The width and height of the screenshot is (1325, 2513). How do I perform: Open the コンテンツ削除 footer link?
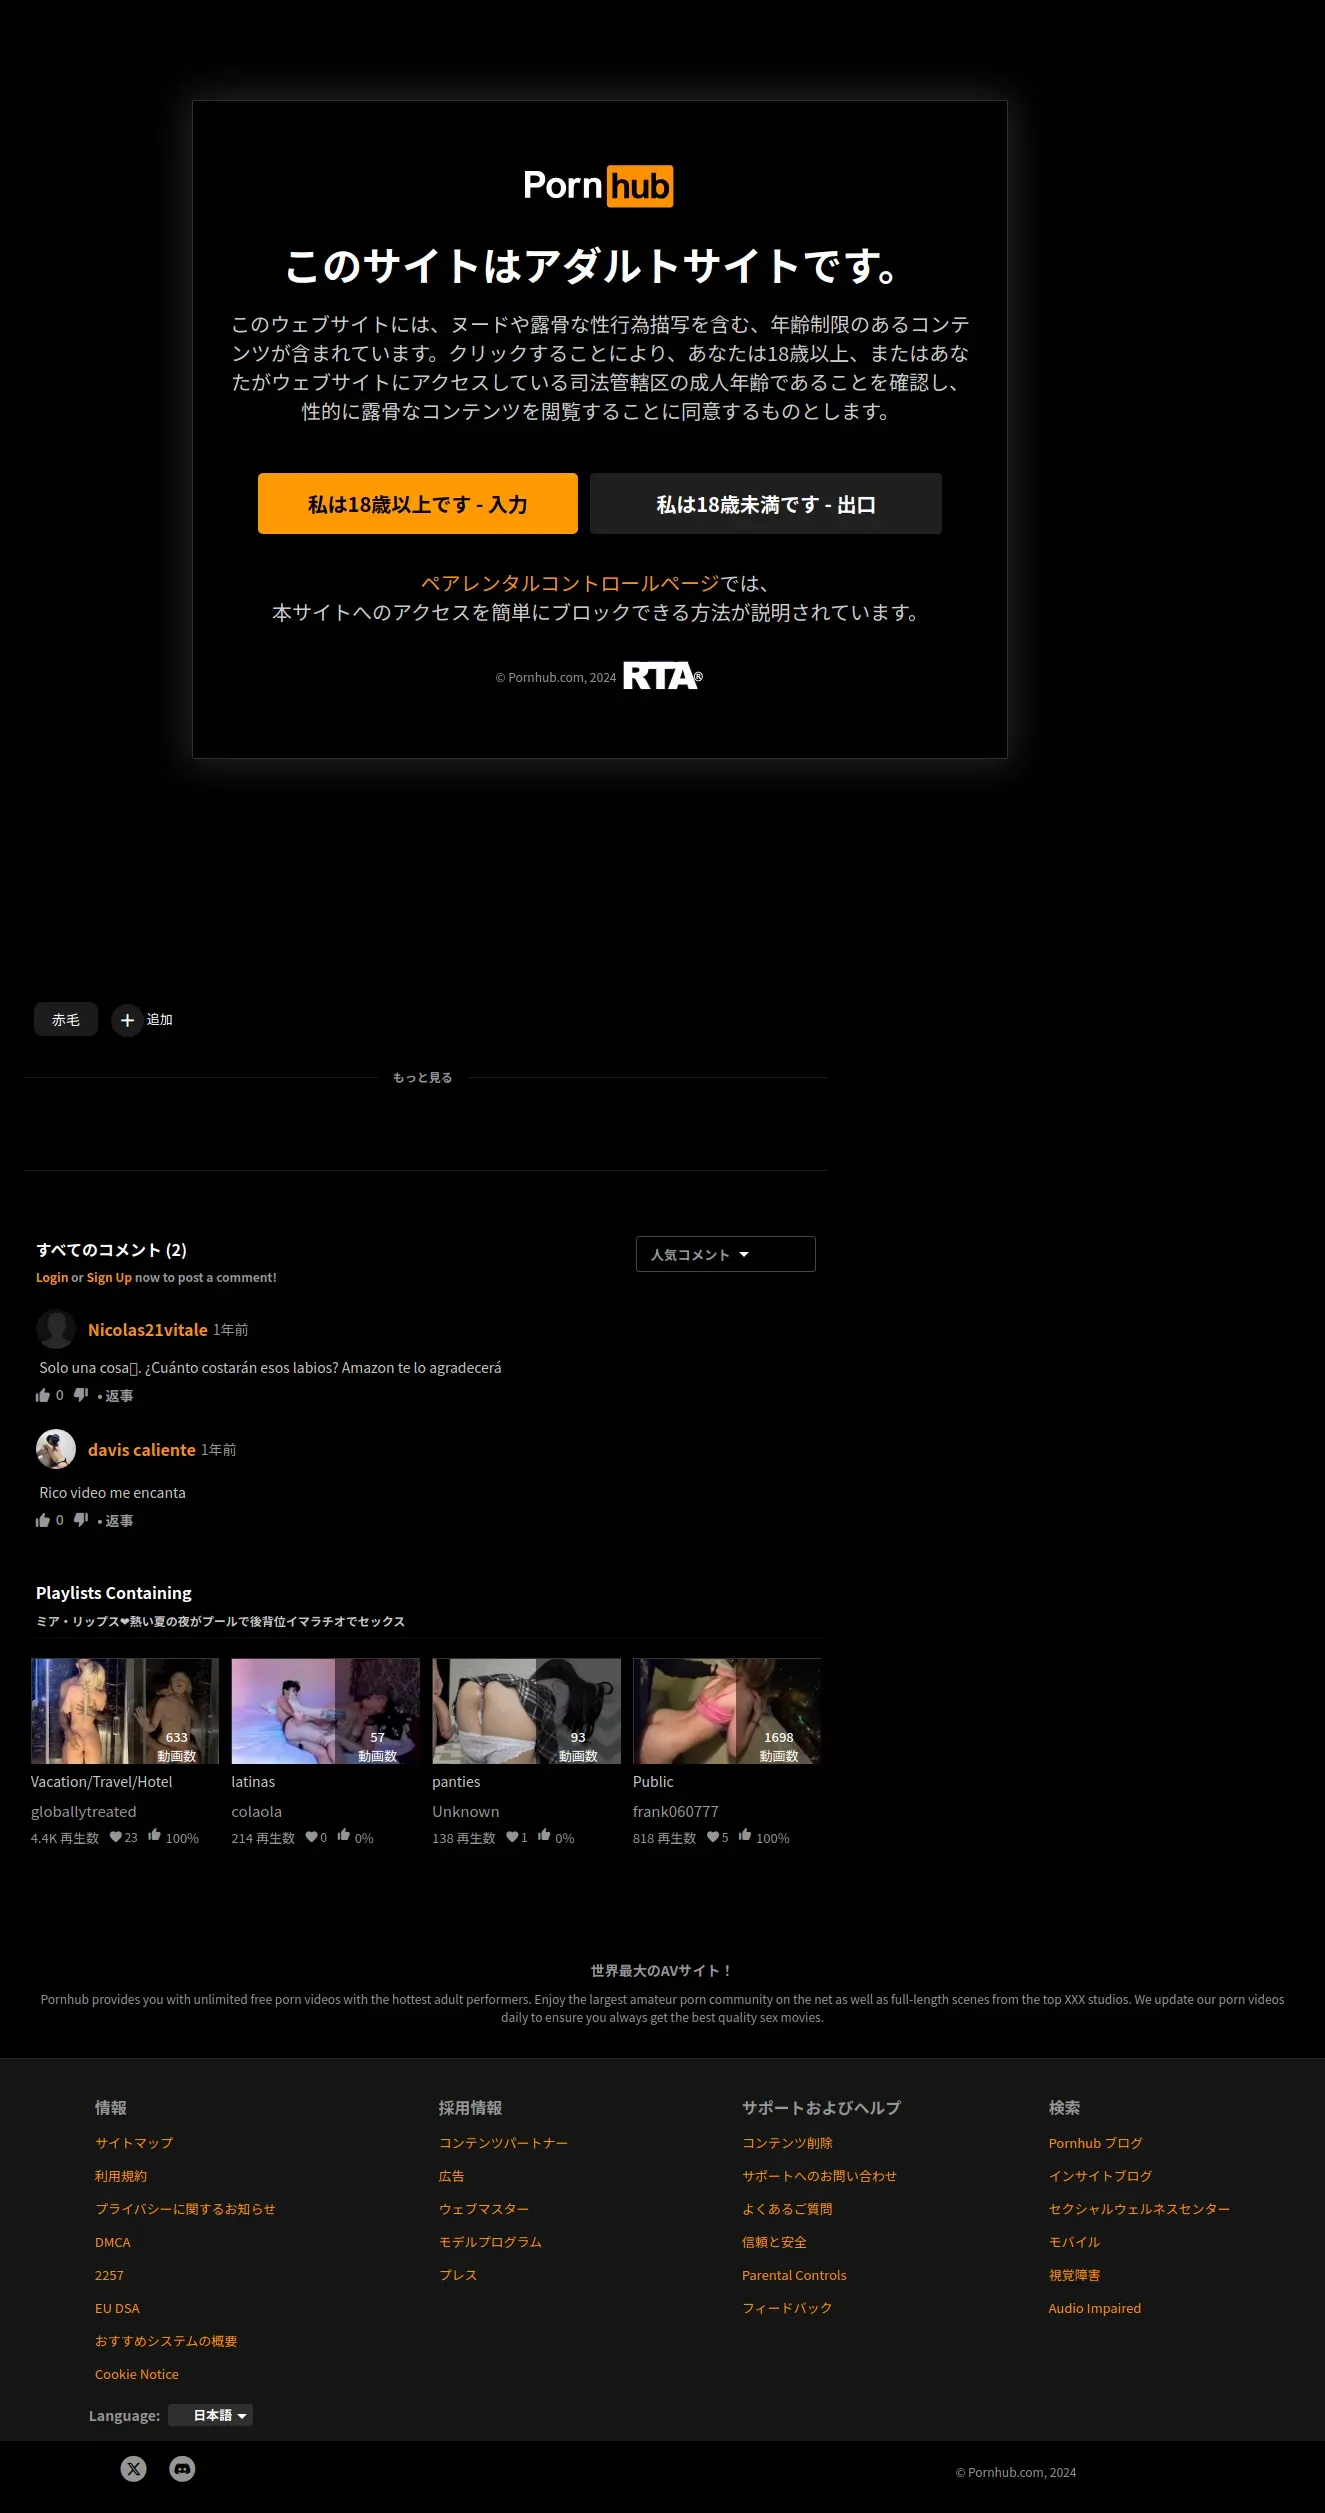787,2143
